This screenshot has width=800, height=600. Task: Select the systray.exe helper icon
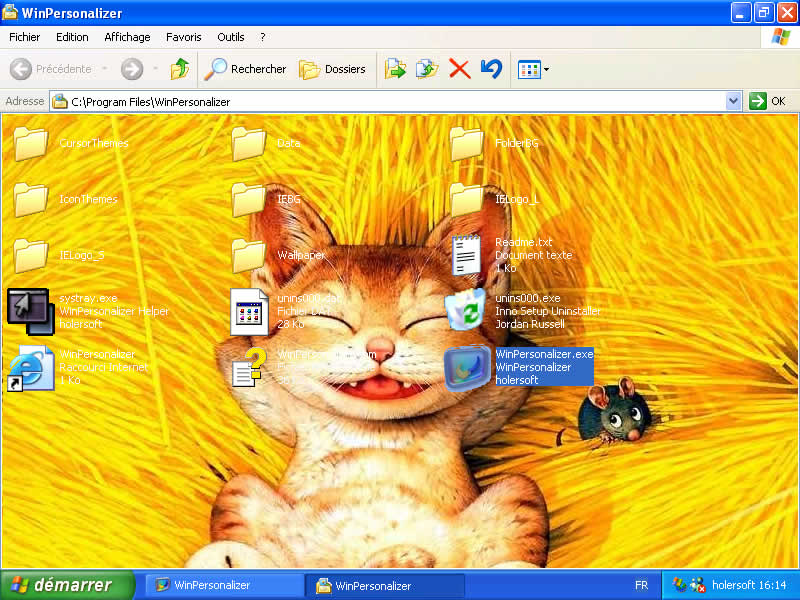coord(31,311)
